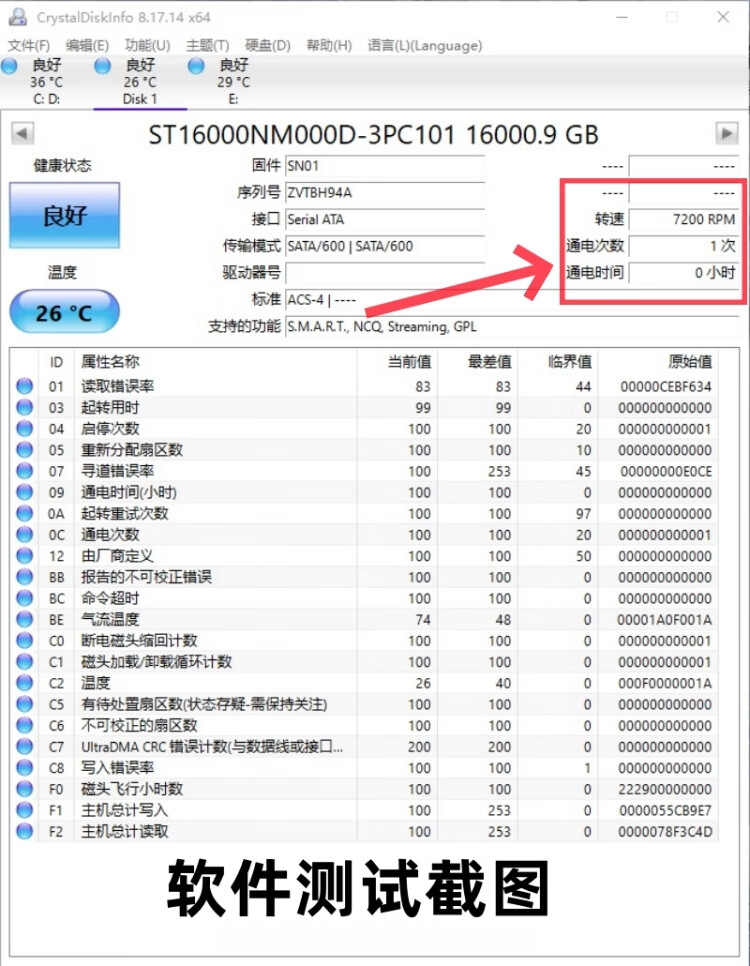Select raw value 222900000000
The image size is (750, 966).
click(x=664, y=789)
